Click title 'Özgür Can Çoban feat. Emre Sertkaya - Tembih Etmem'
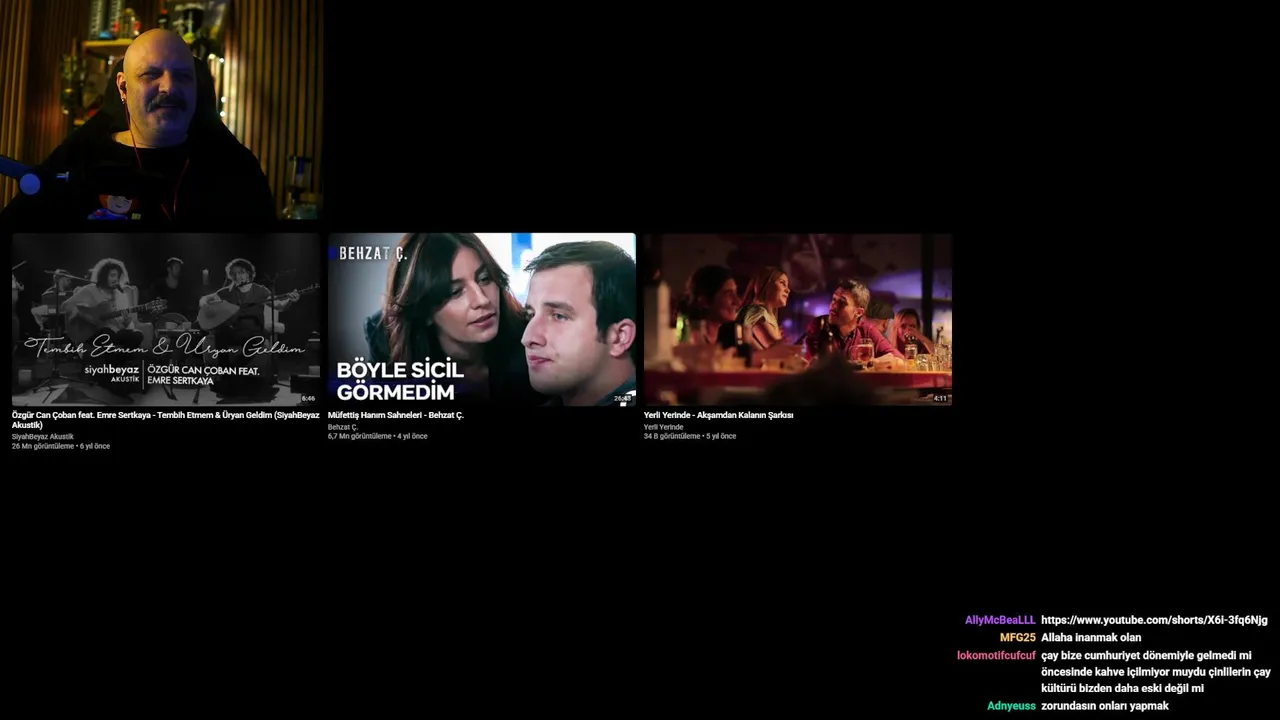 click(x=166, y=420)
